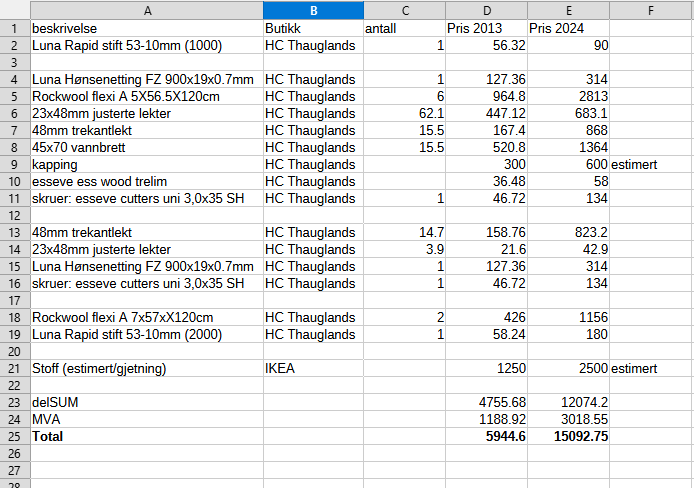Select the 'delSUM' label cell
Image resolution: width=694 pixels, height=488 pixels.
pos(147,402)
